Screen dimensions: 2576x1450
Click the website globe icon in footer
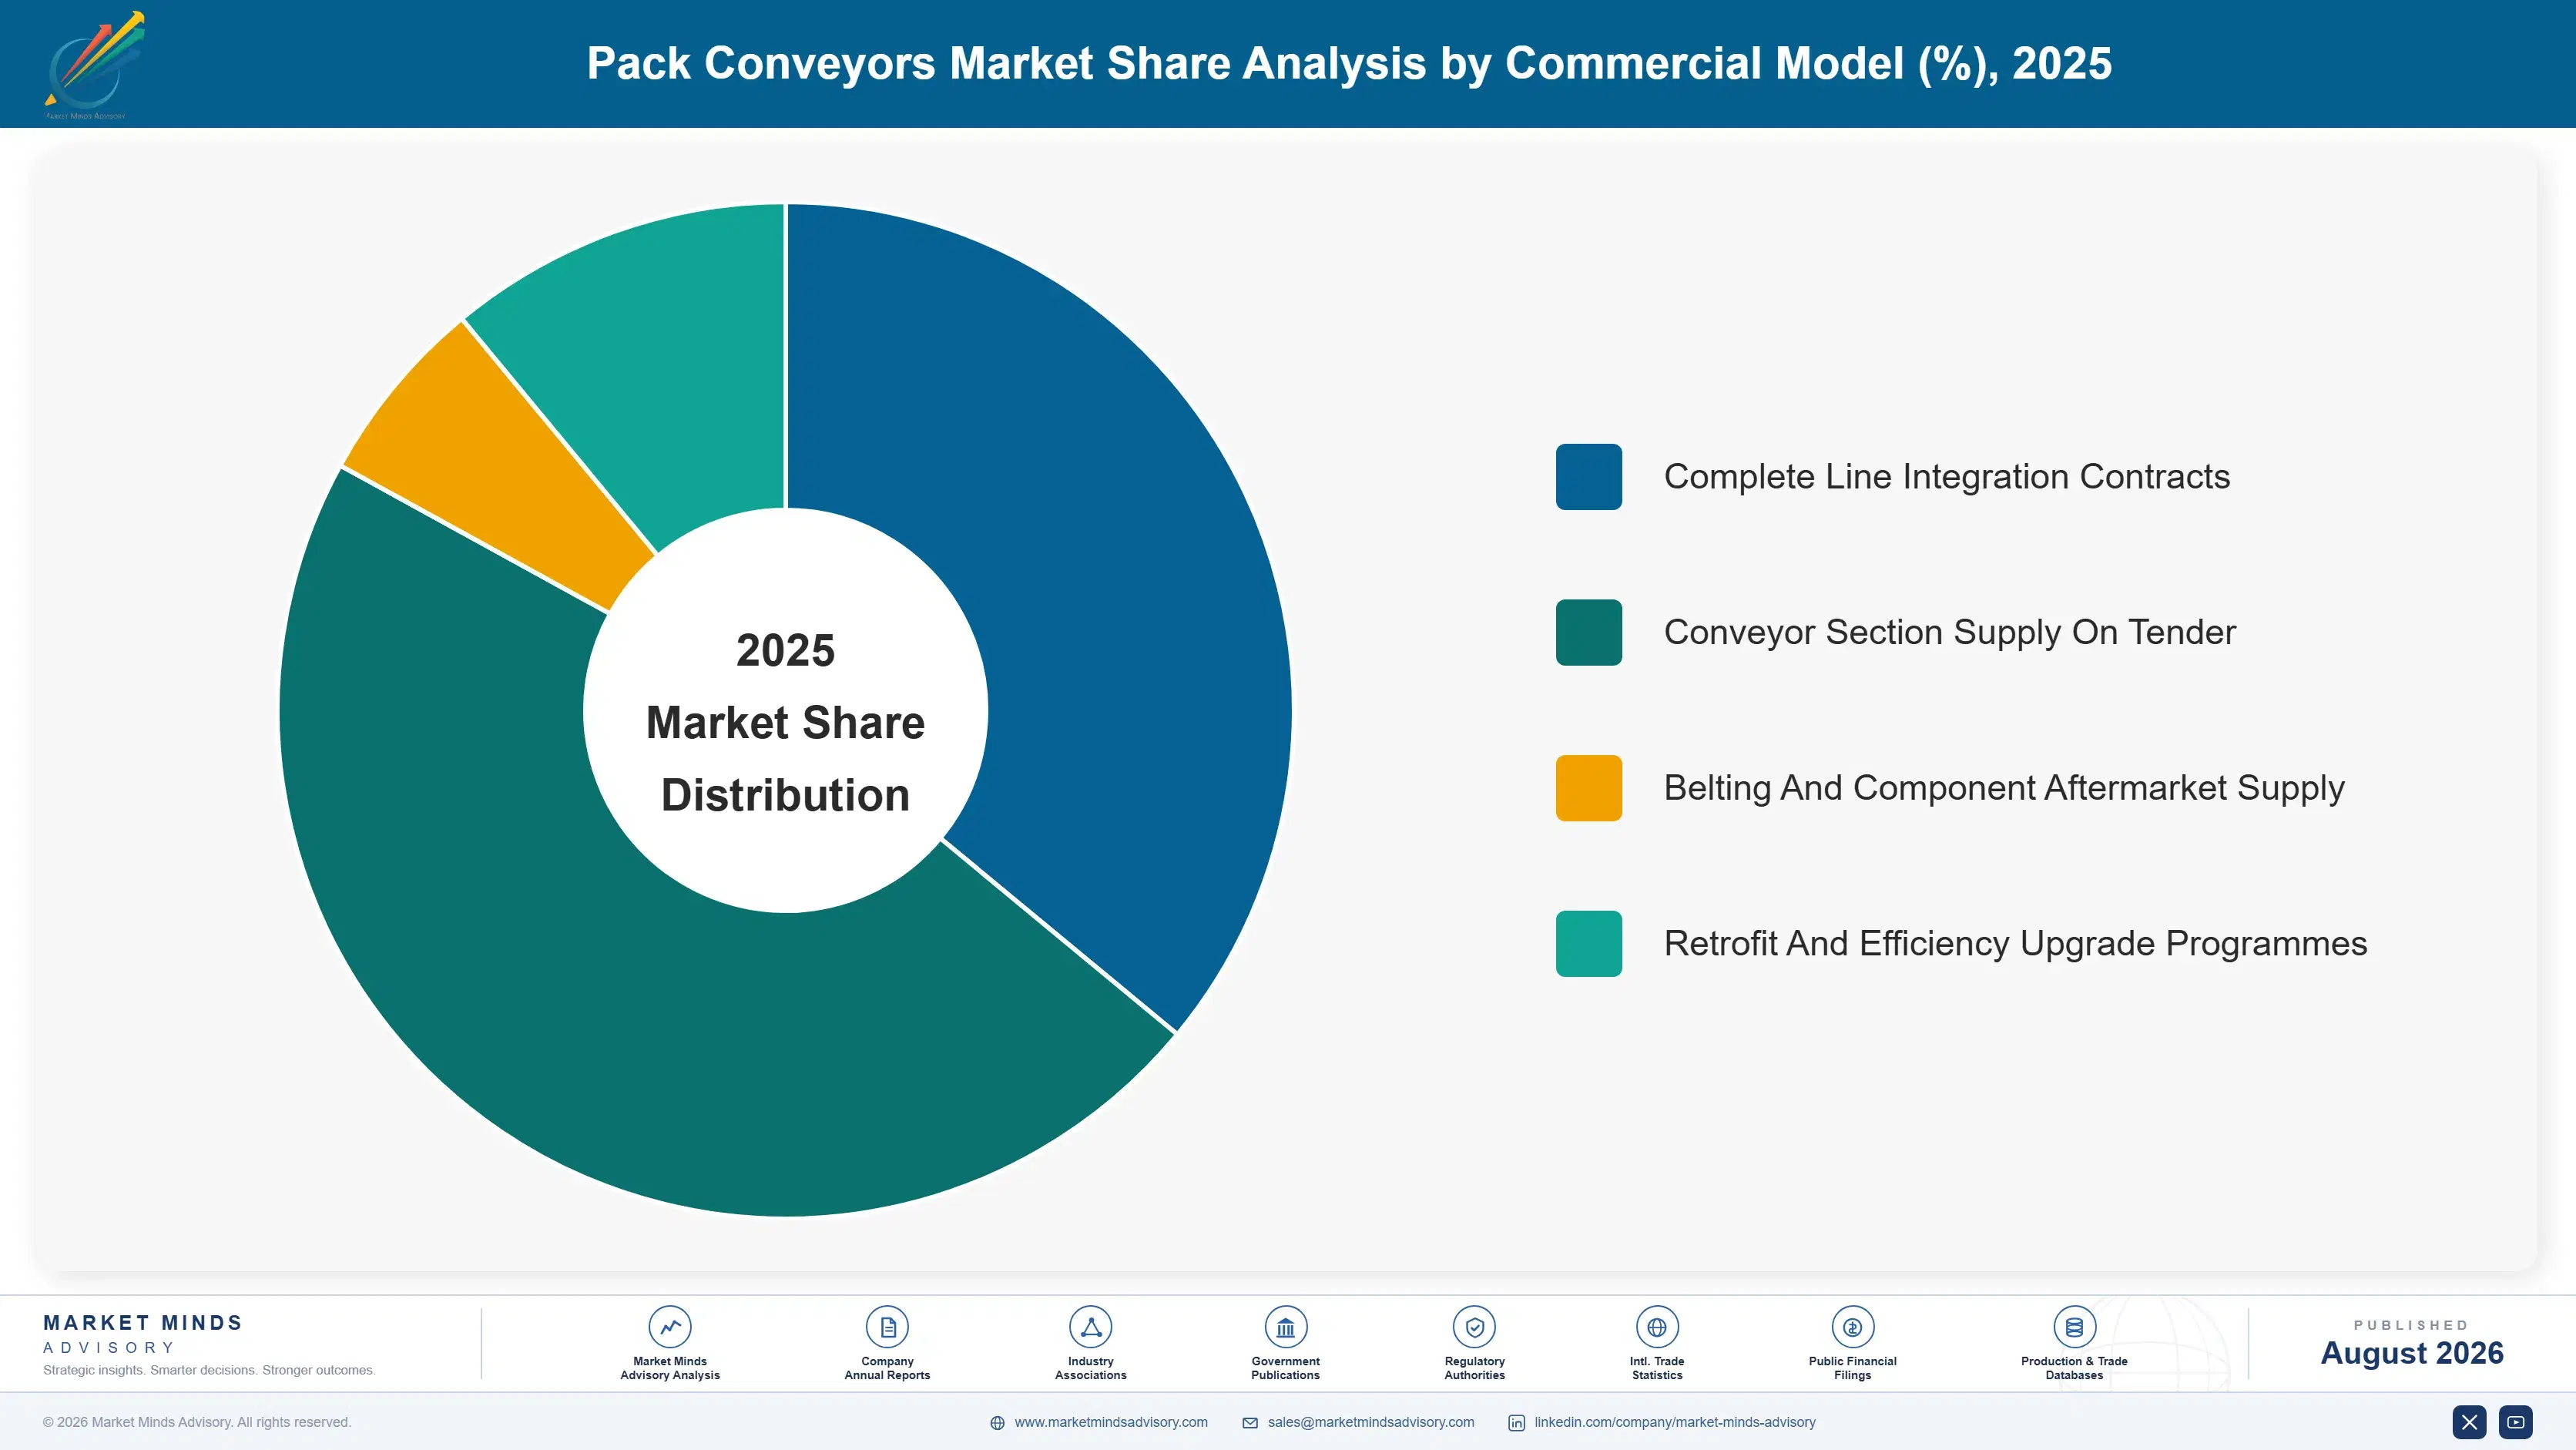[997, 1423]
